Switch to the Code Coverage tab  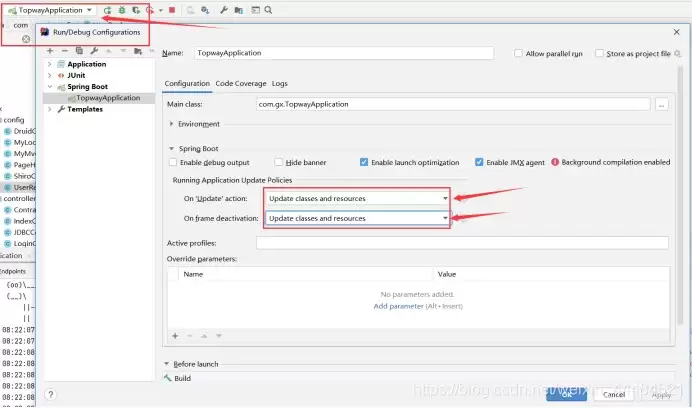pos(241,83)
